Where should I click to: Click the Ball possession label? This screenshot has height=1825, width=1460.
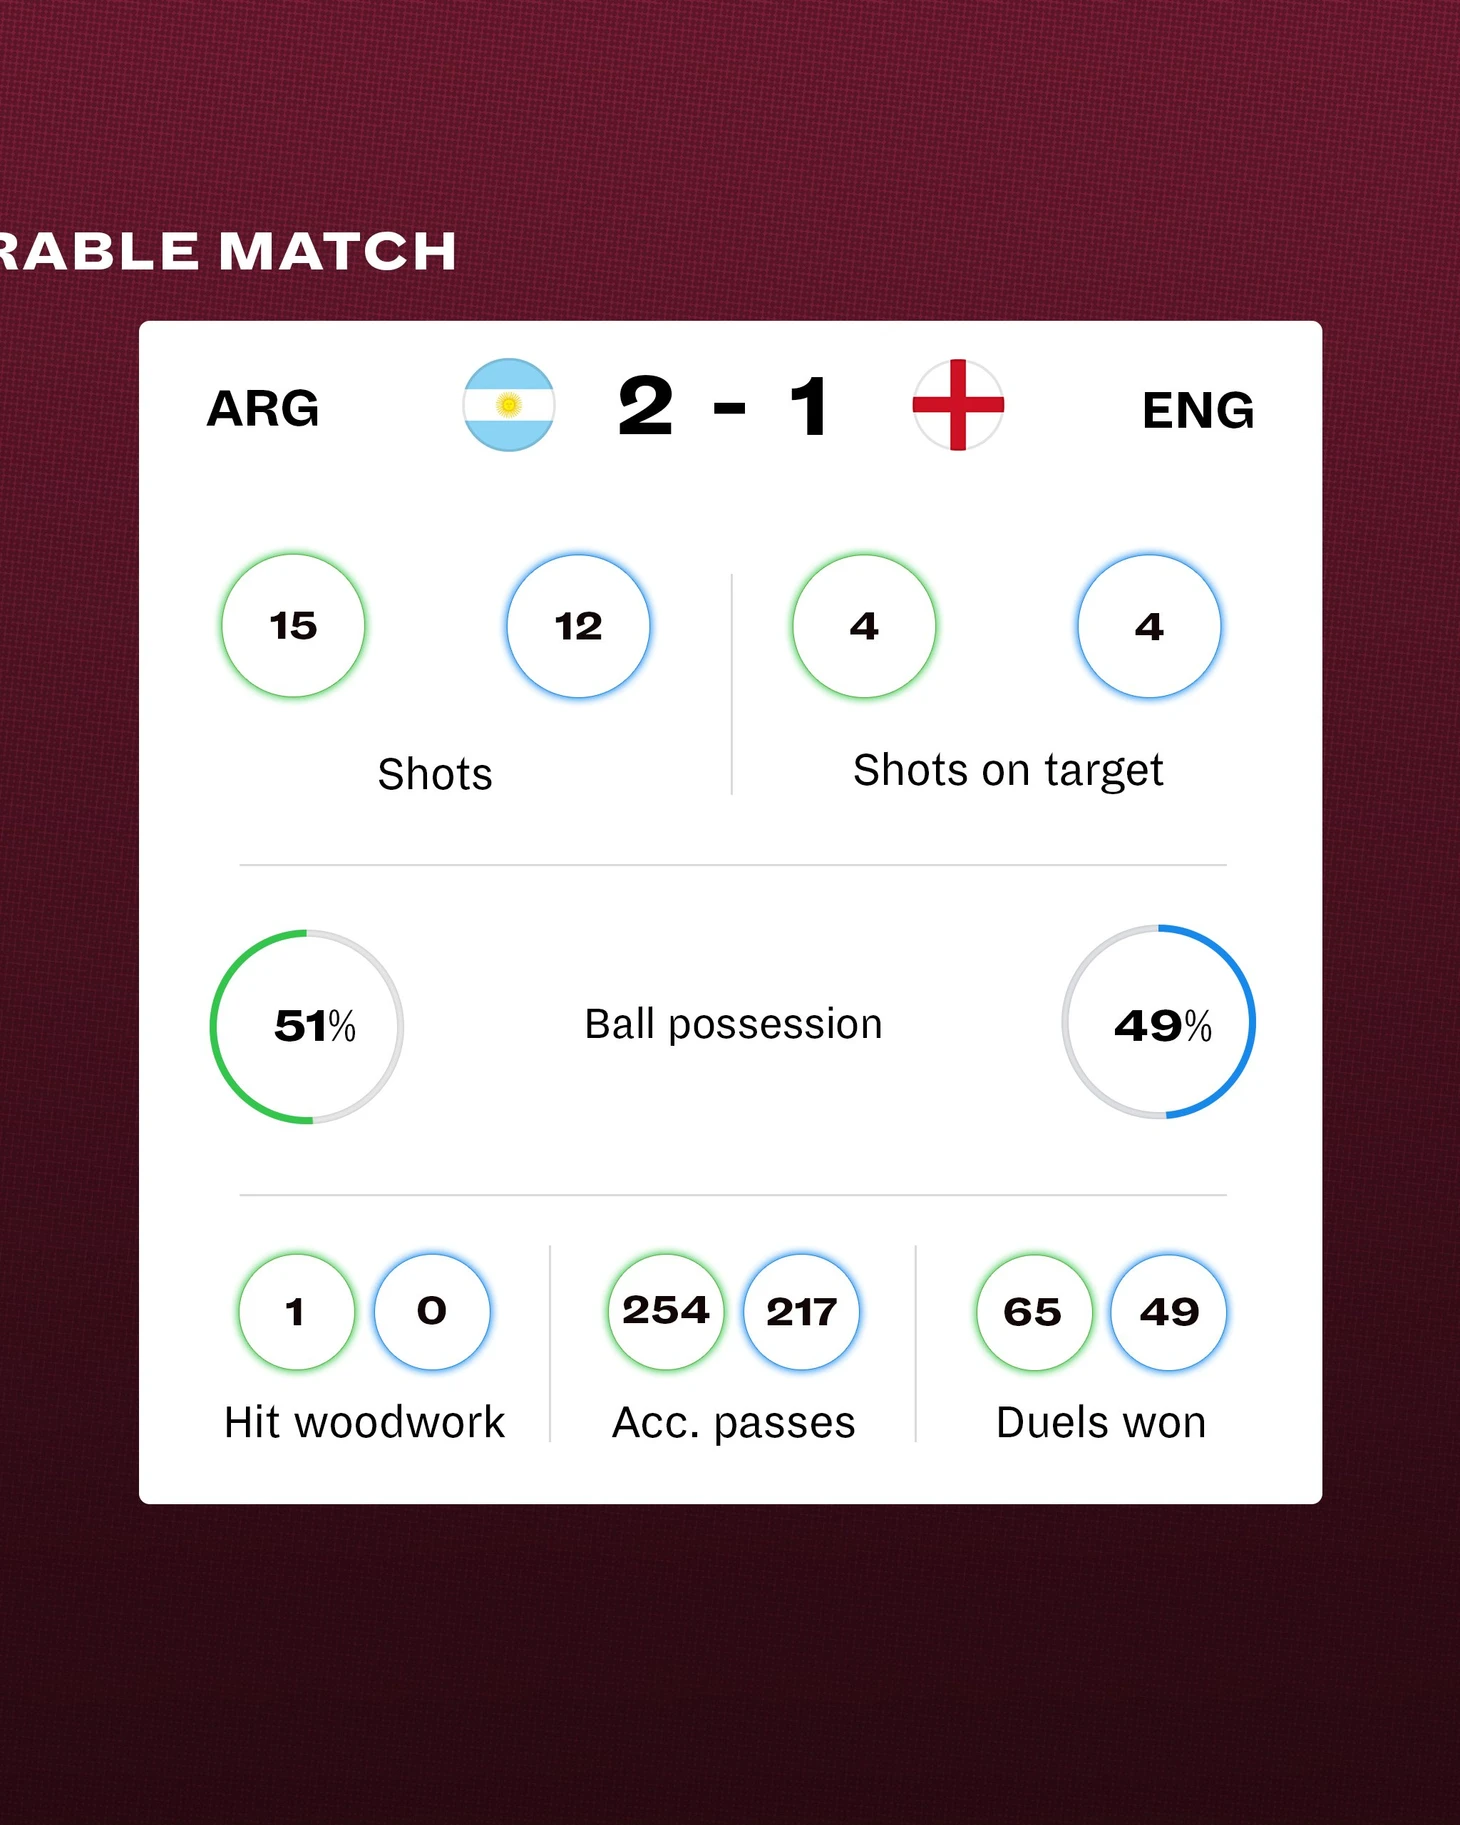pos(733,1025)
